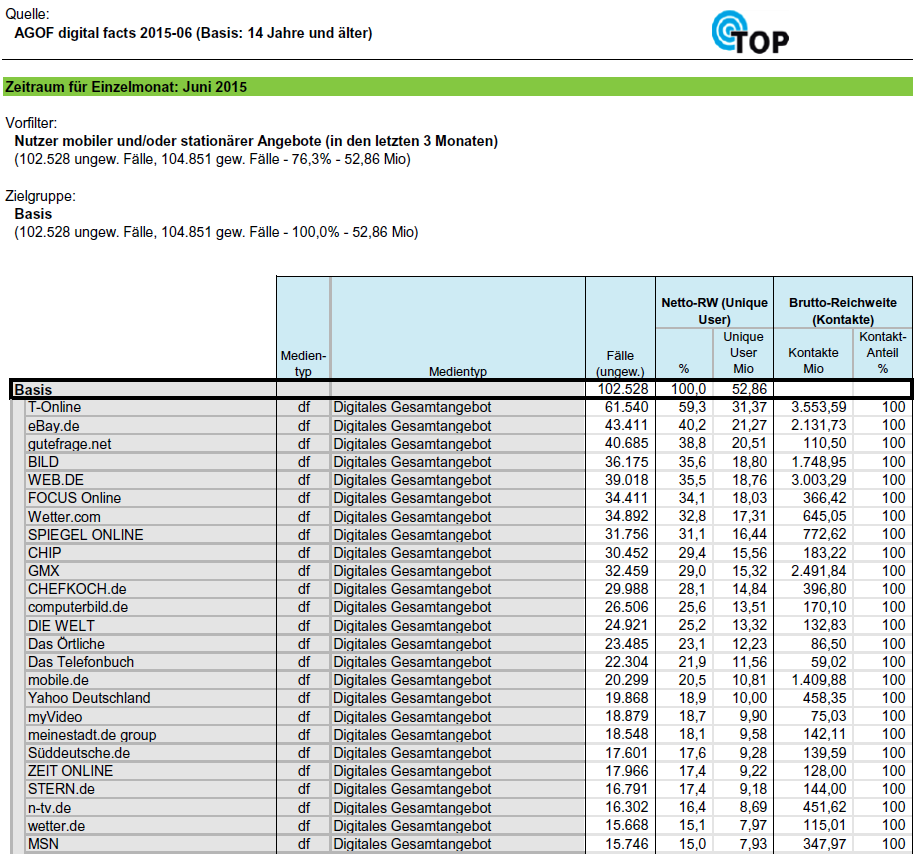This screenshot has height=854, width=915.
Task: Click T-Online contacts value 3.553,59
Action: coord(819,407)
